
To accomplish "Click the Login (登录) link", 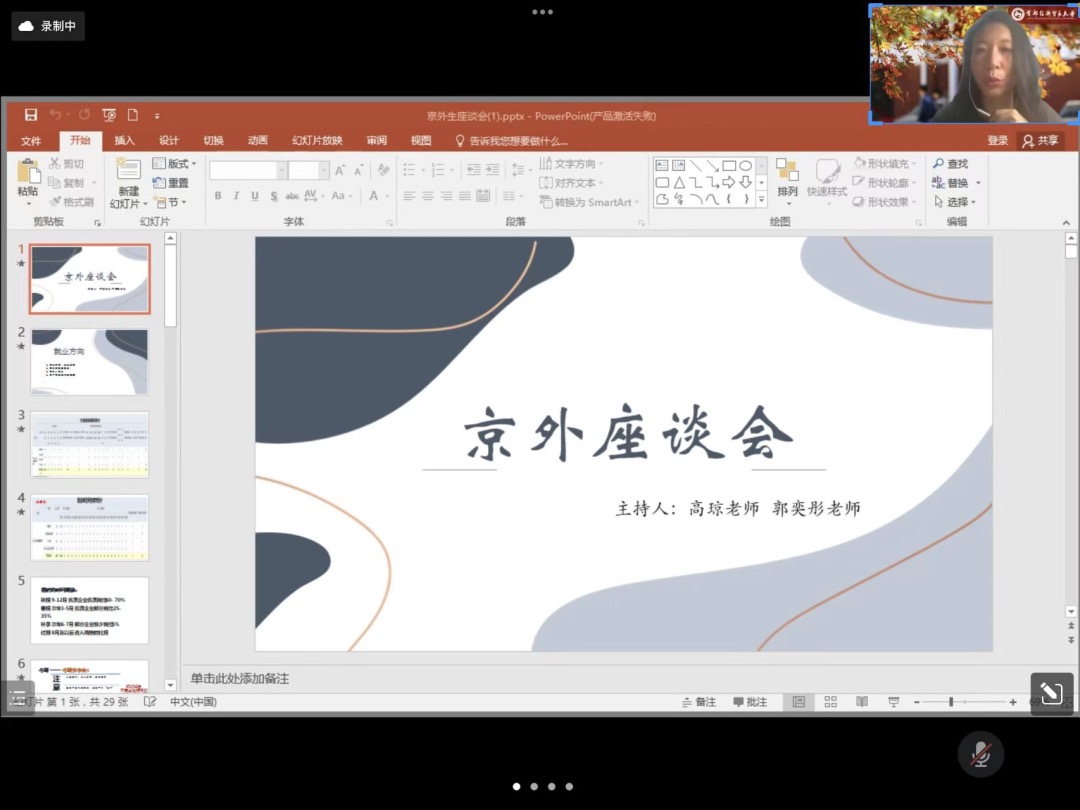I will [x=997, y=141].
